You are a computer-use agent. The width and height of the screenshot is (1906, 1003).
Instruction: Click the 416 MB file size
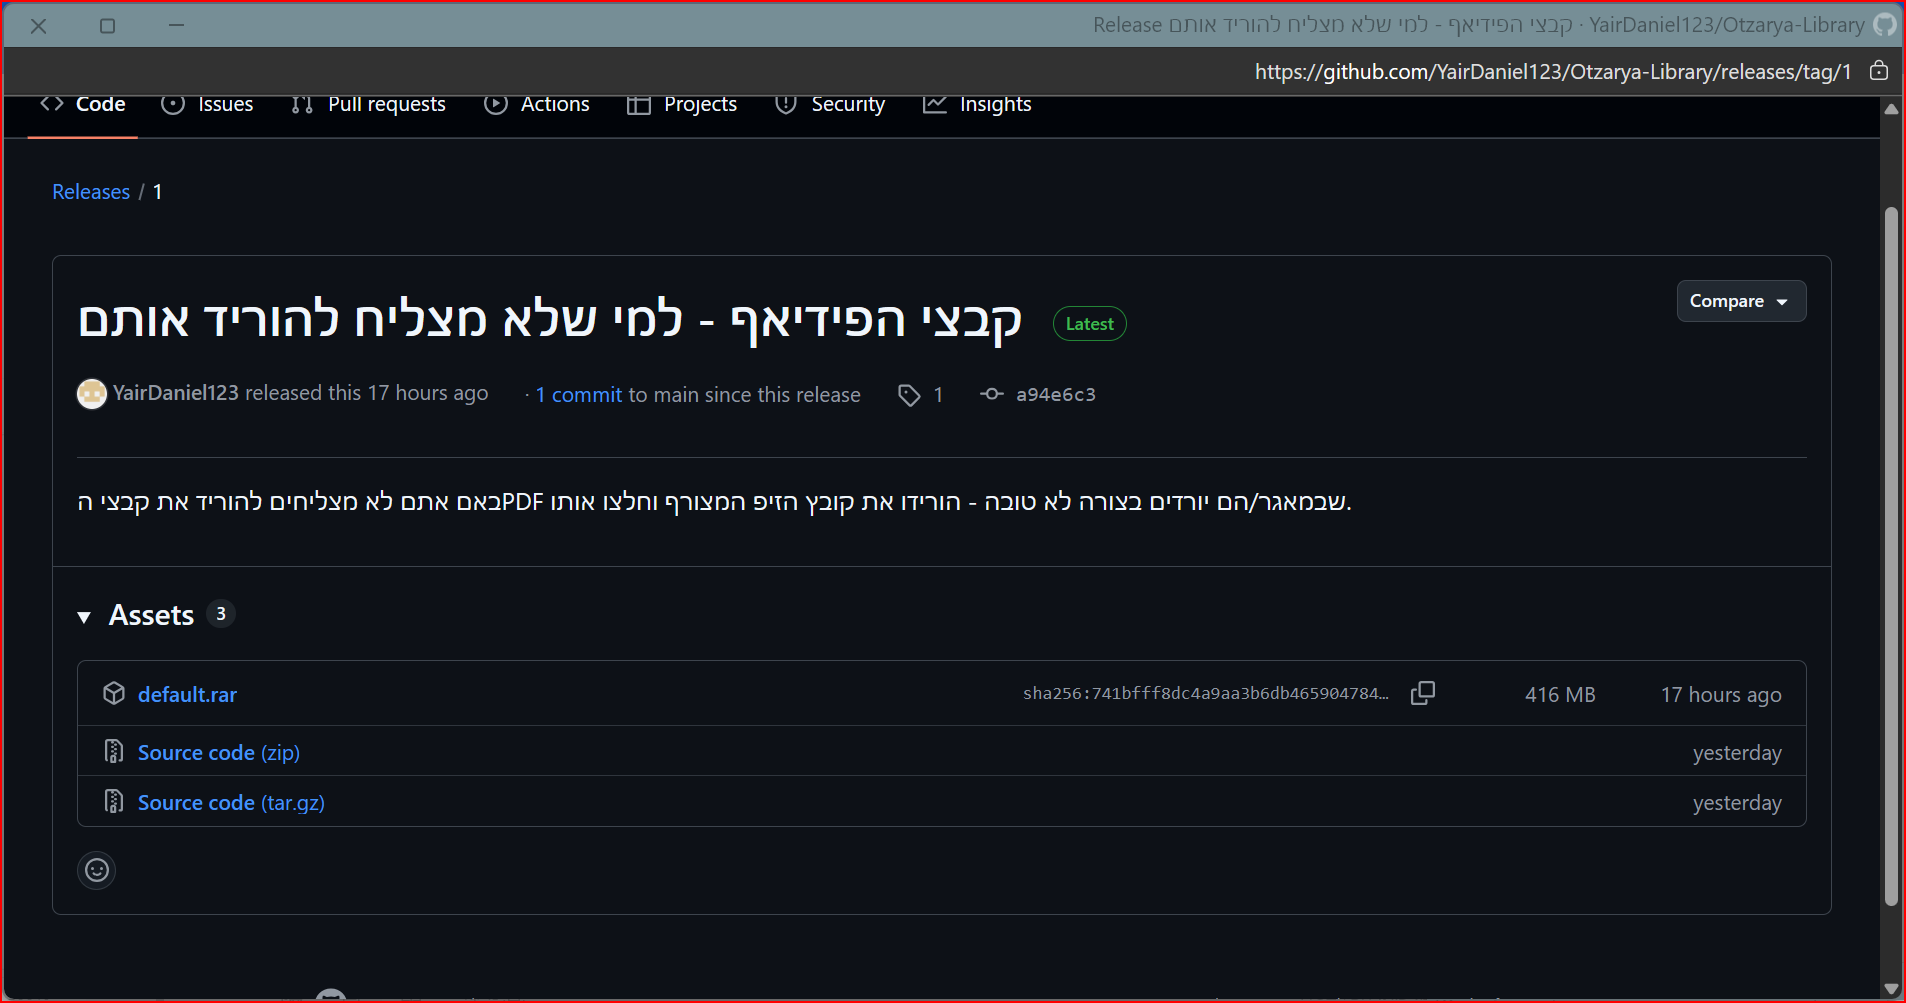pos(1560,695)
